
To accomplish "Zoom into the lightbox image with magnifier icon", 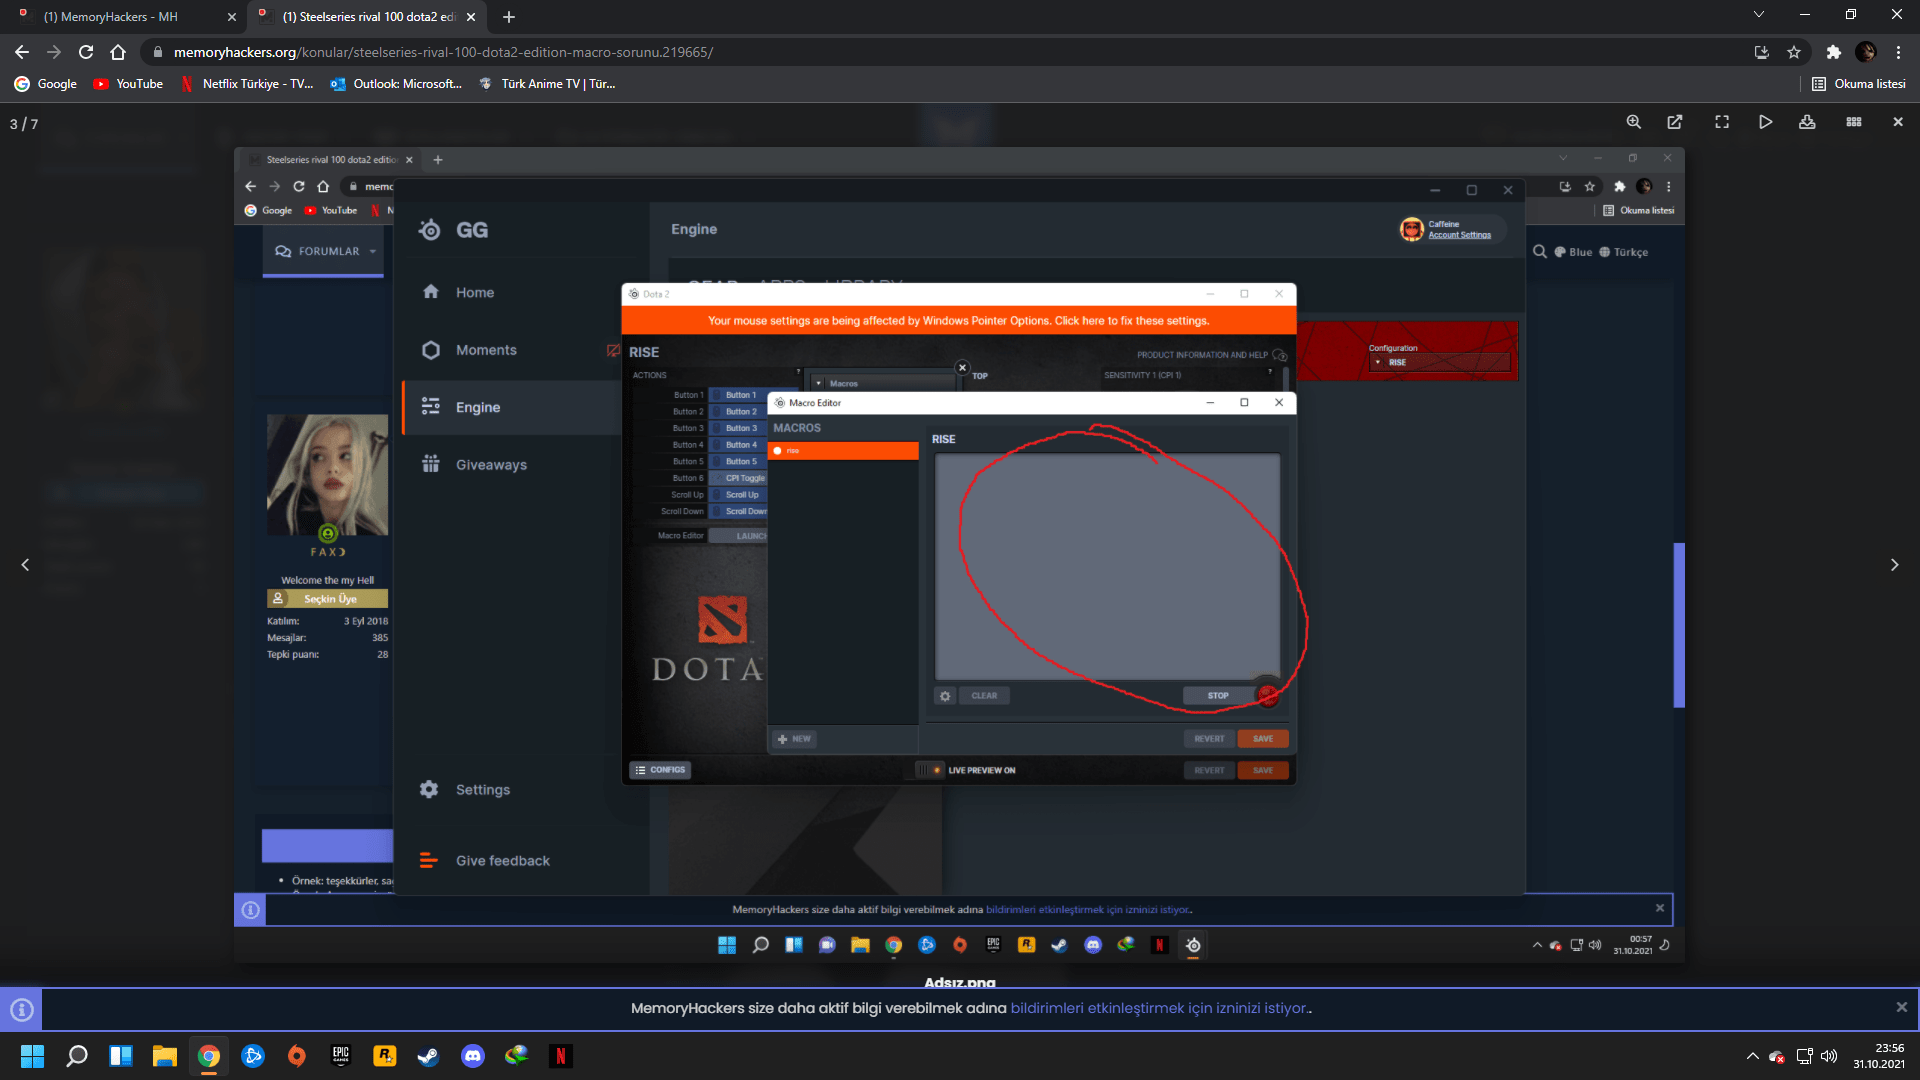I will pos(1634,122).
